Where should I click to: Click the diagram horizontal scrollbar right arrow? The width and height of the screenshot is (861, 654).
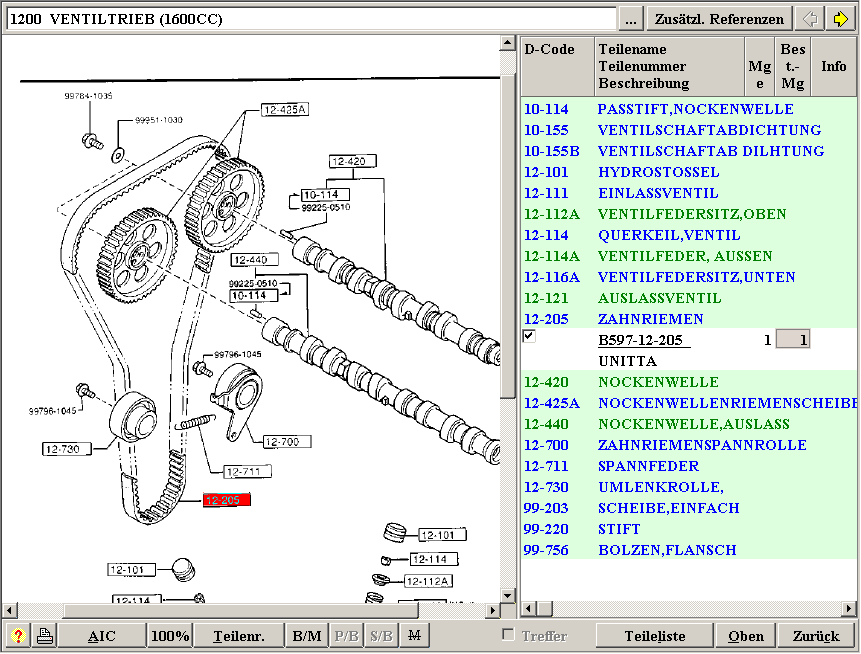point(492,609)
